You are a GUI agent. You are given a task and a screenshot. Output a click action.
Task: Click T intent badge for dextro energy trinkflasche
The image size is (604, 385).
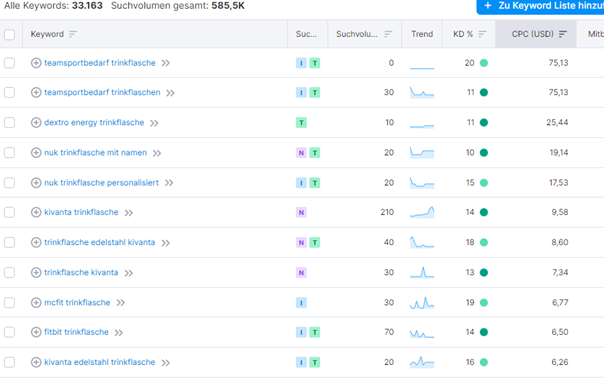coord(301,123)
